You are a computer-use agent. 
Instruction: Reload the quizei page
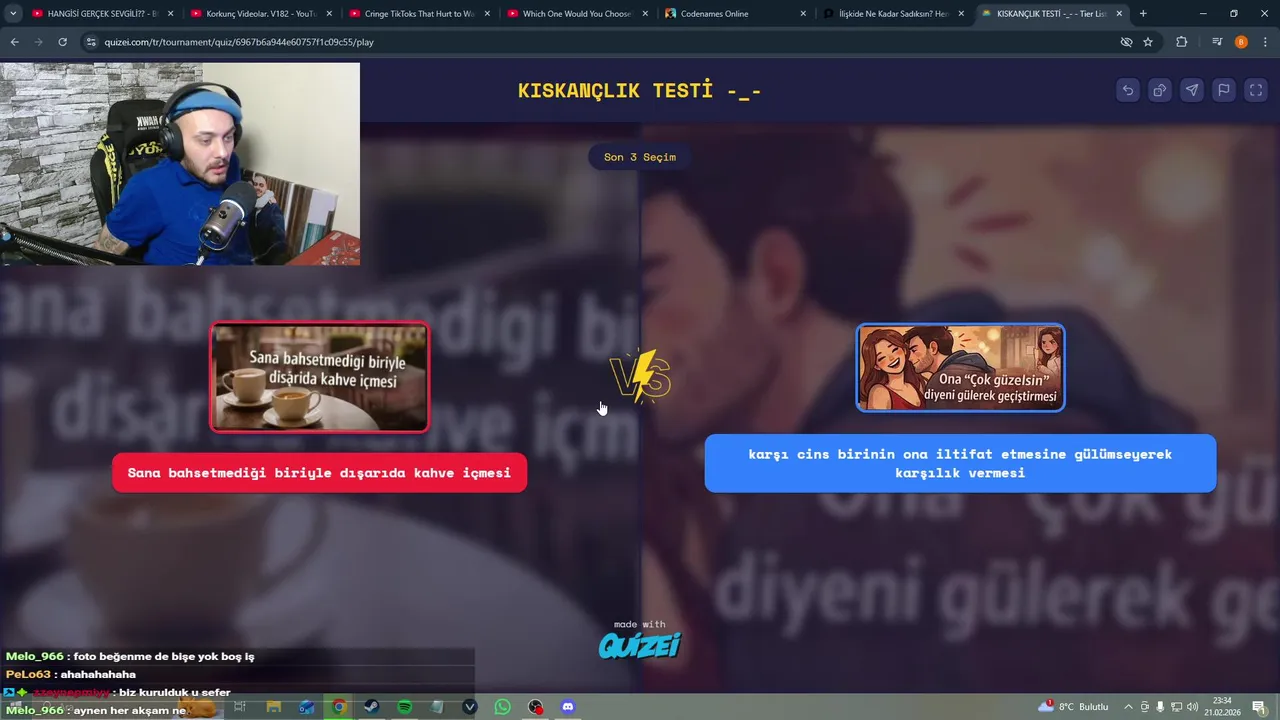coord(62,42)
